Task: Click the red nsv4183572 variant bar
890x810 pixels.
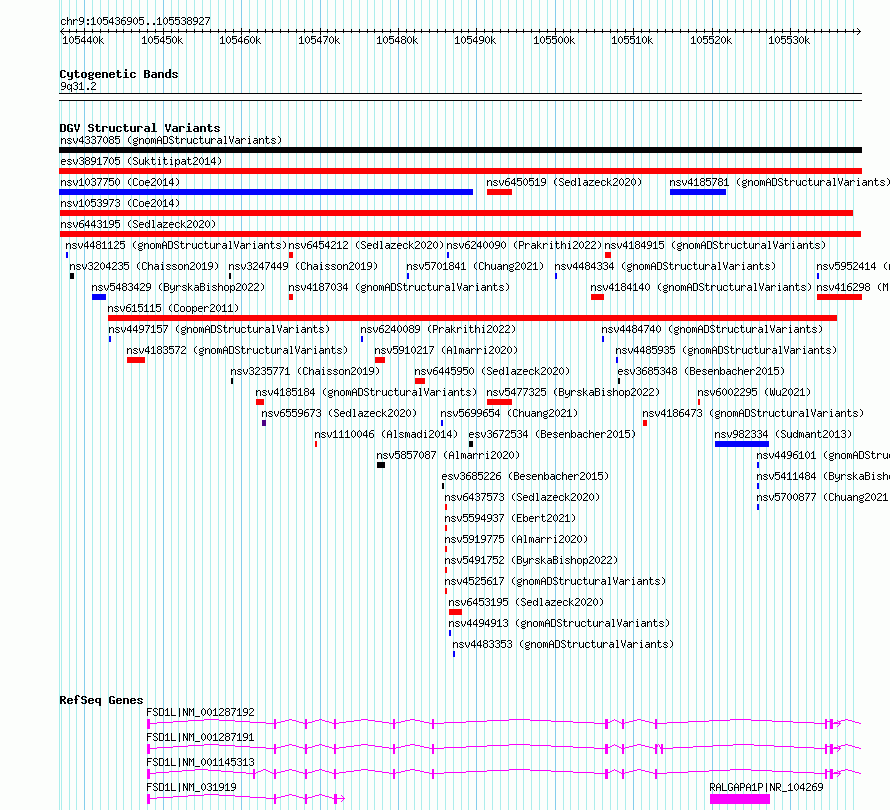Action: click(x=136, y=360)
